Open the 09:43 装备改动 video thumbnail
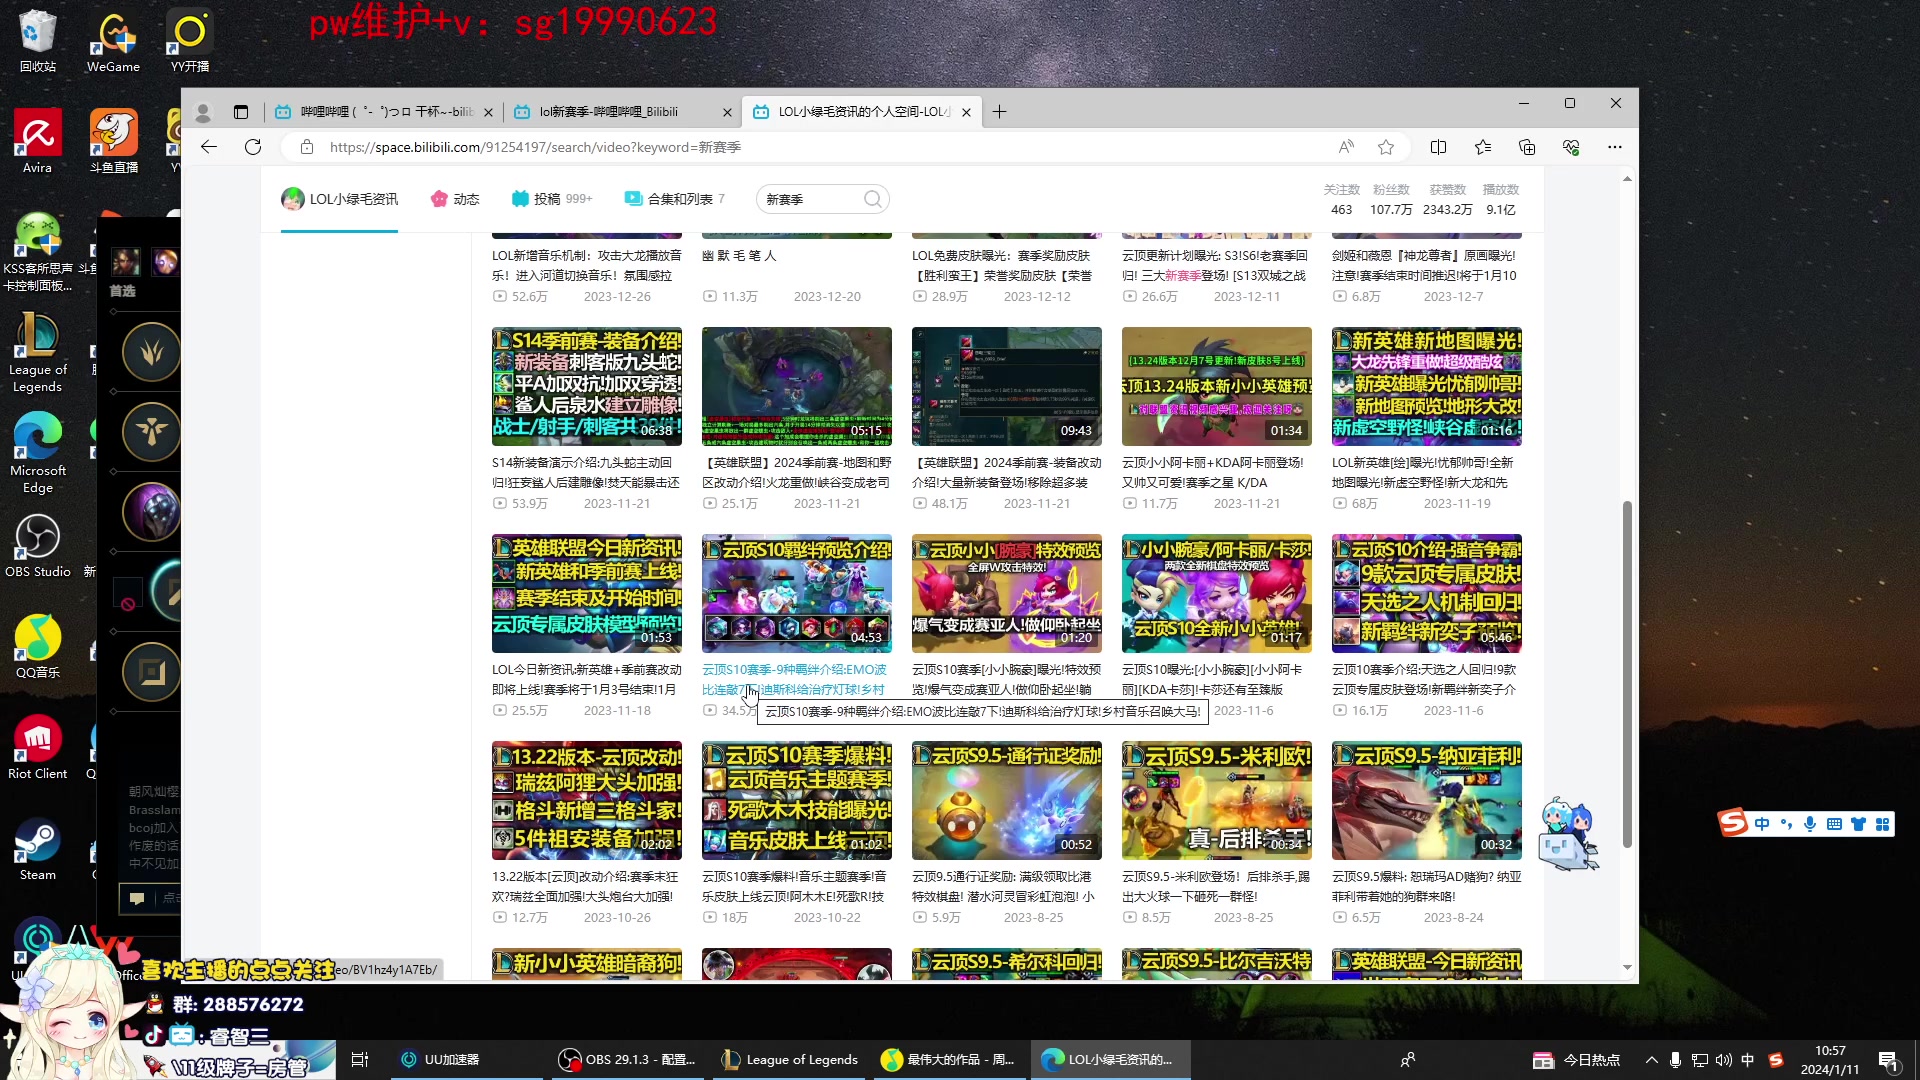This screenshot has height=1080, width=1920. pyautogui.click(x=1007, y=386)
